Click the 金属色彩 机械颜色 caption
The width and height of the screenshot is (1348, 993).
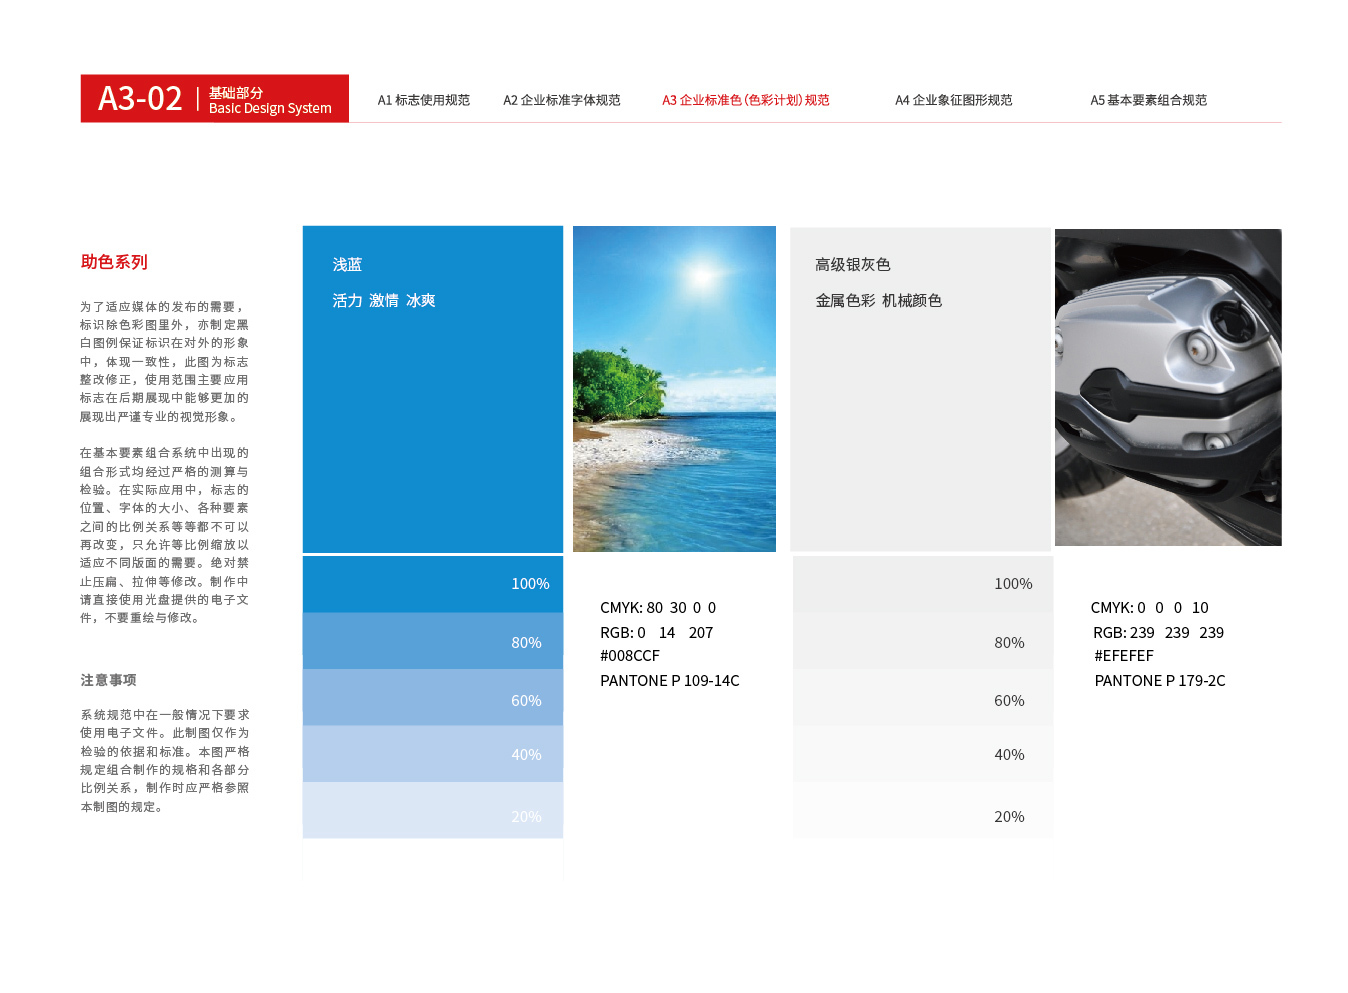pyautogui.click(x=878, y=301)
